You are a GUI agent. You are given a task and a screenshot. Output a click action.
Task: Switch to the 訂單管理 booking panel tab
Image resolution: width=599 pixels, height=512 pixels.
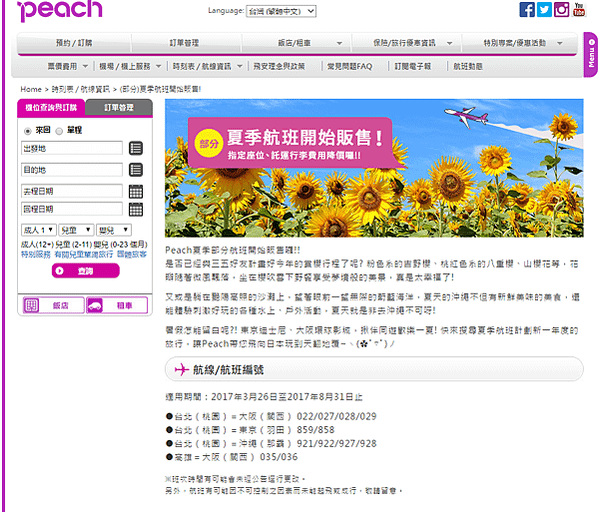click(x=119, y=108)
